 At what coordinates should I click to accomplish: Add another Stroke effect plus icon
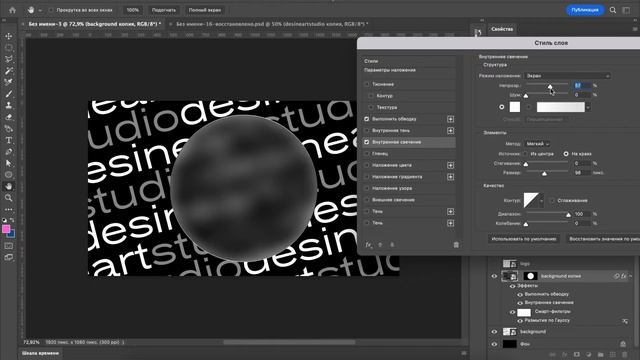coord(450,119)
